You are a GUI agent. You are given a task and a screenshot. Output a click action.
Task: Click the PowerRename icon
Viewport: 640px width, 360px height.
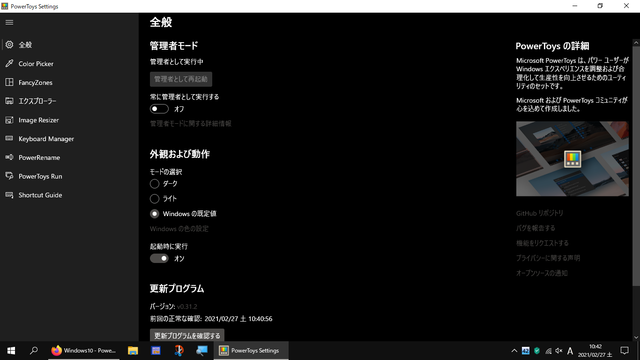pyautogui.click(x=9, y=157)
